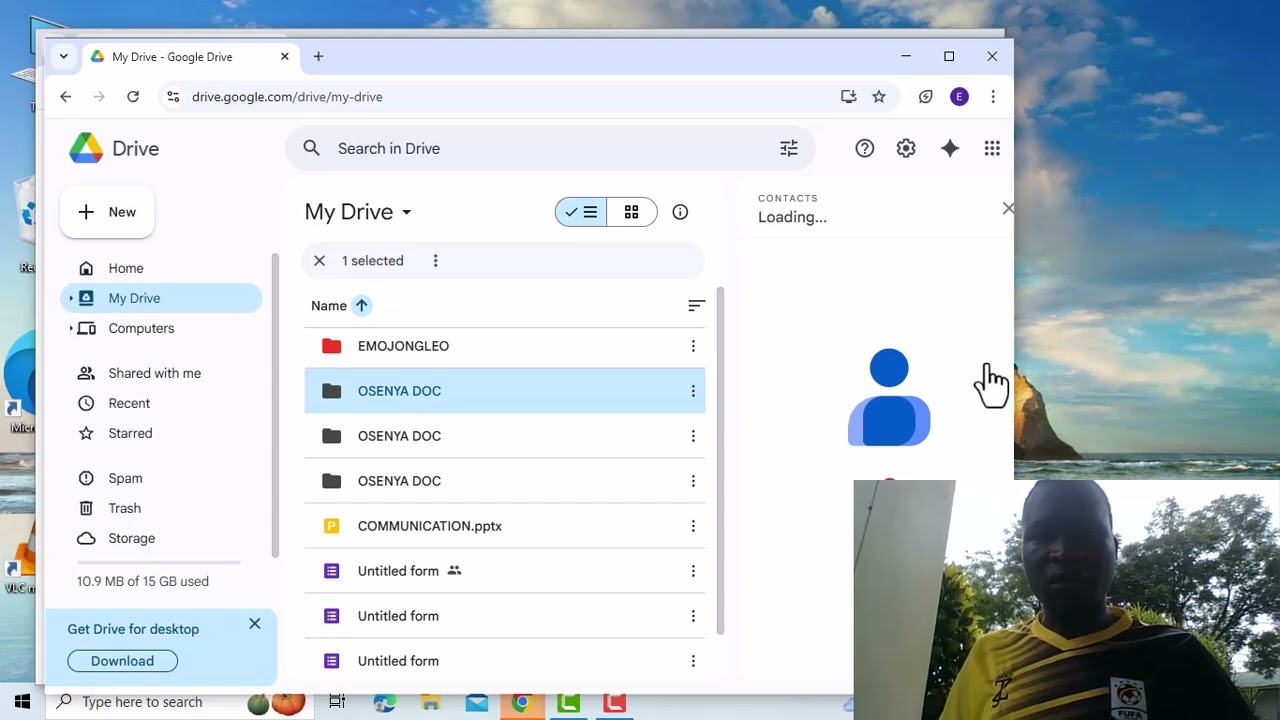Open the Google apps grid
1280x720 pixels.
point(992,148)
